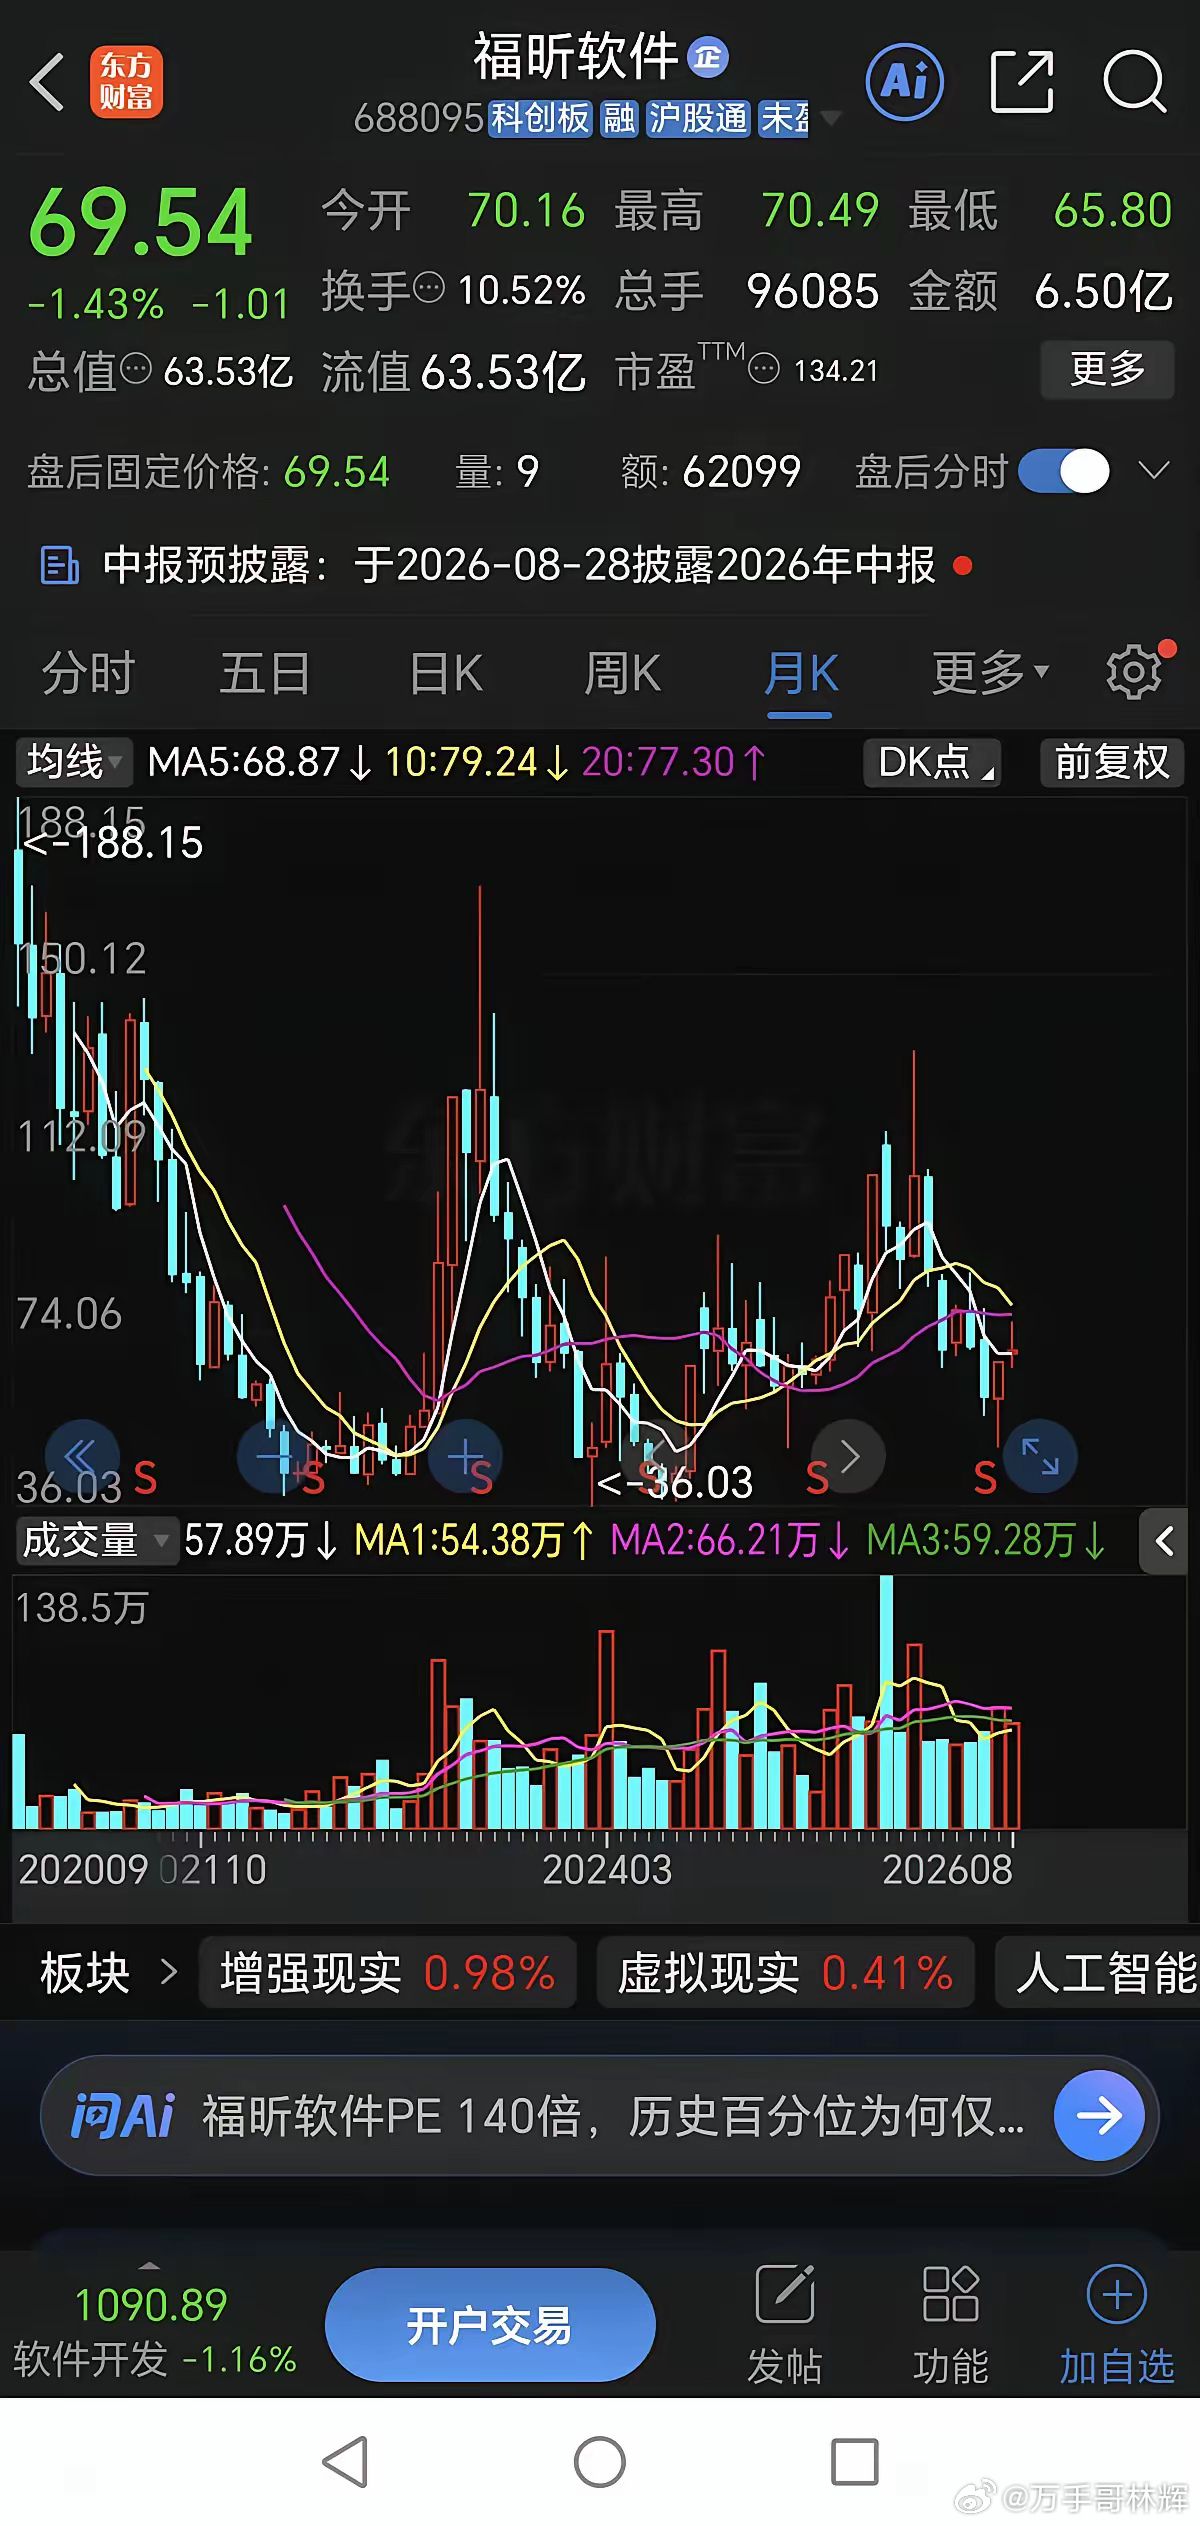1200x2526 pixels.
Task: Open 虚拟现实 0.41% sector chip
Action: 785,1972
